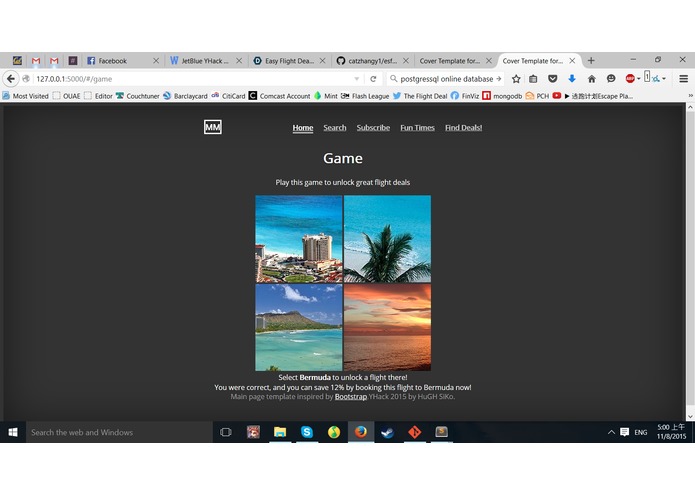Open the OUAE bookmark
Screen dimensions: 695x494
click(66, 96)
